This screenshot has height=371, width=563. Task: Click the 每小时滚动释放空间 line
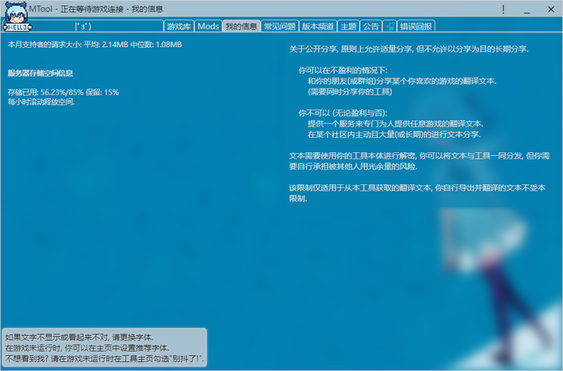tap(41, 102)
